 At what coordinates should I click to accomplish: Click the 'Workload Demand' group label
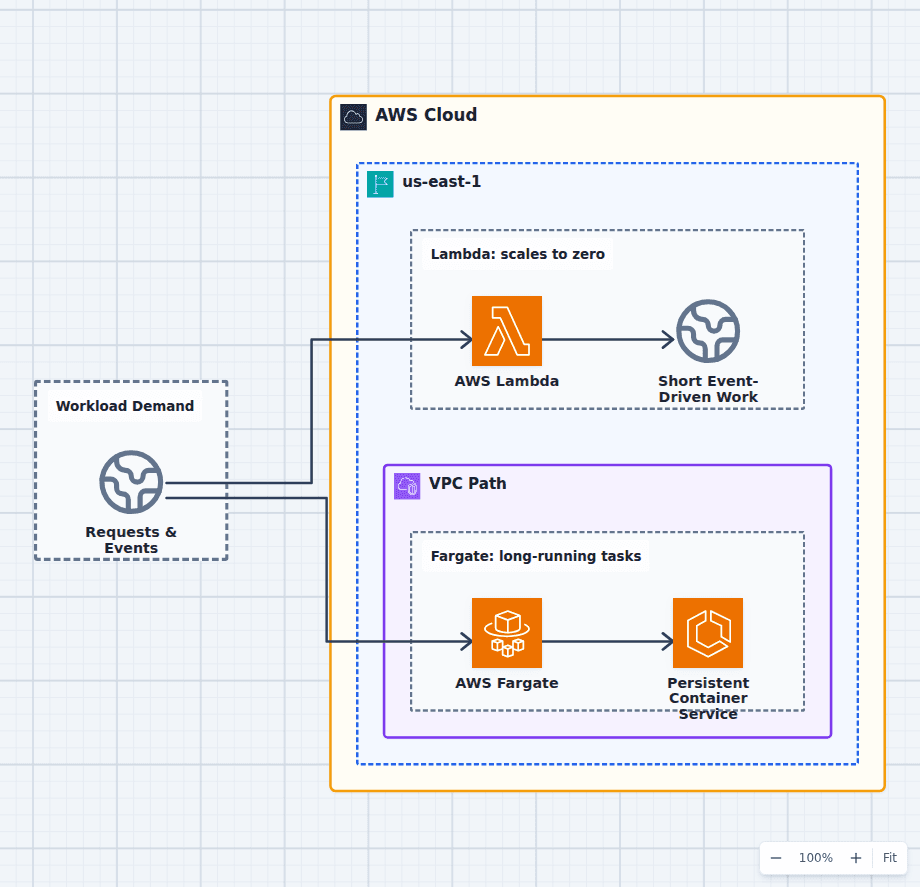(124, 406)
